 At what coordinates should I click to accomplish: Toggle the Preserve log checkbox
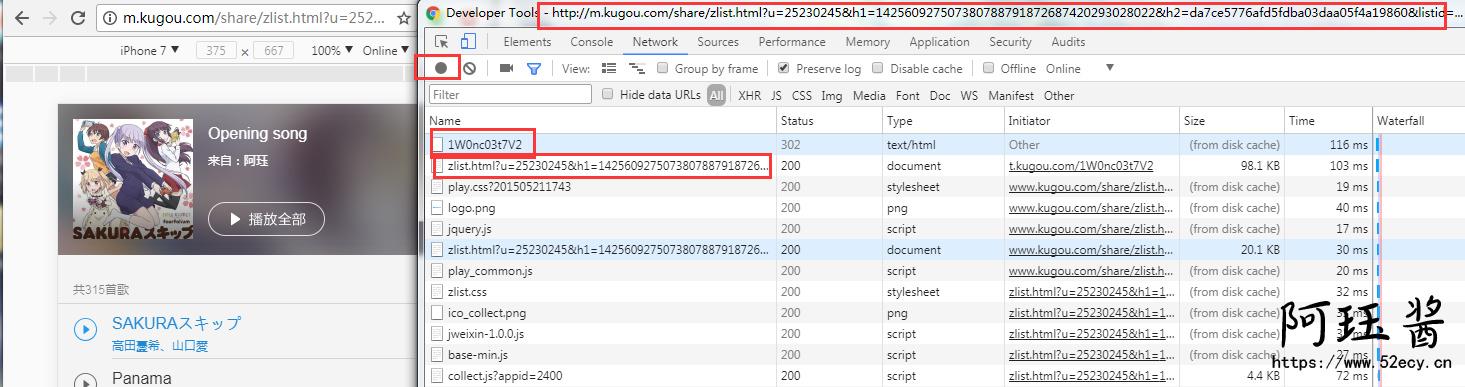(784, 68)
